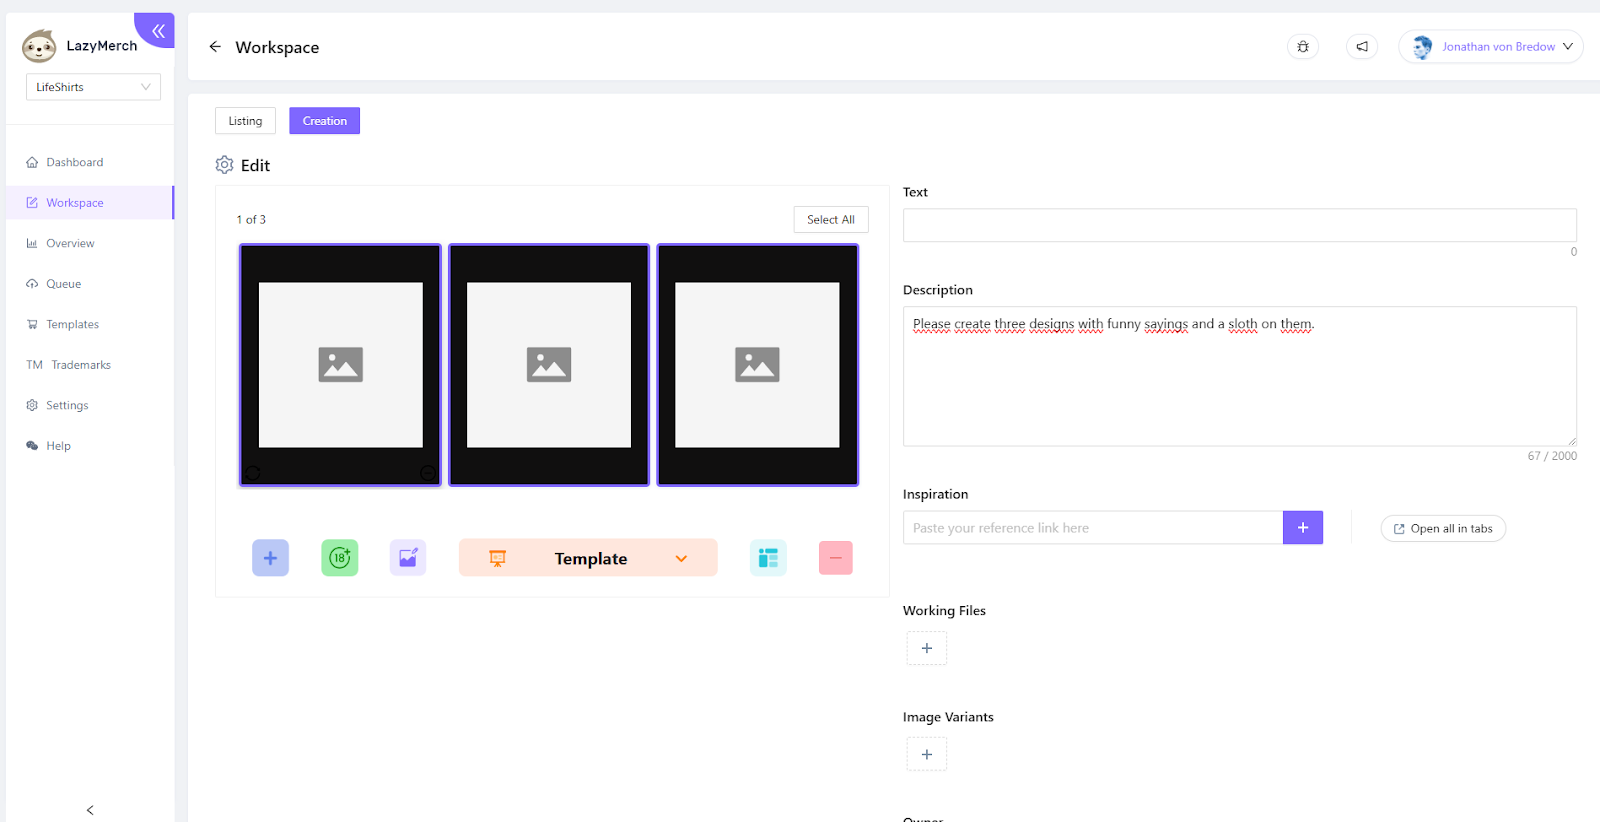The width and height of the screenshot is (1600, 822).
Task: Click the Select All button
Action: click(x=831, y=219)
